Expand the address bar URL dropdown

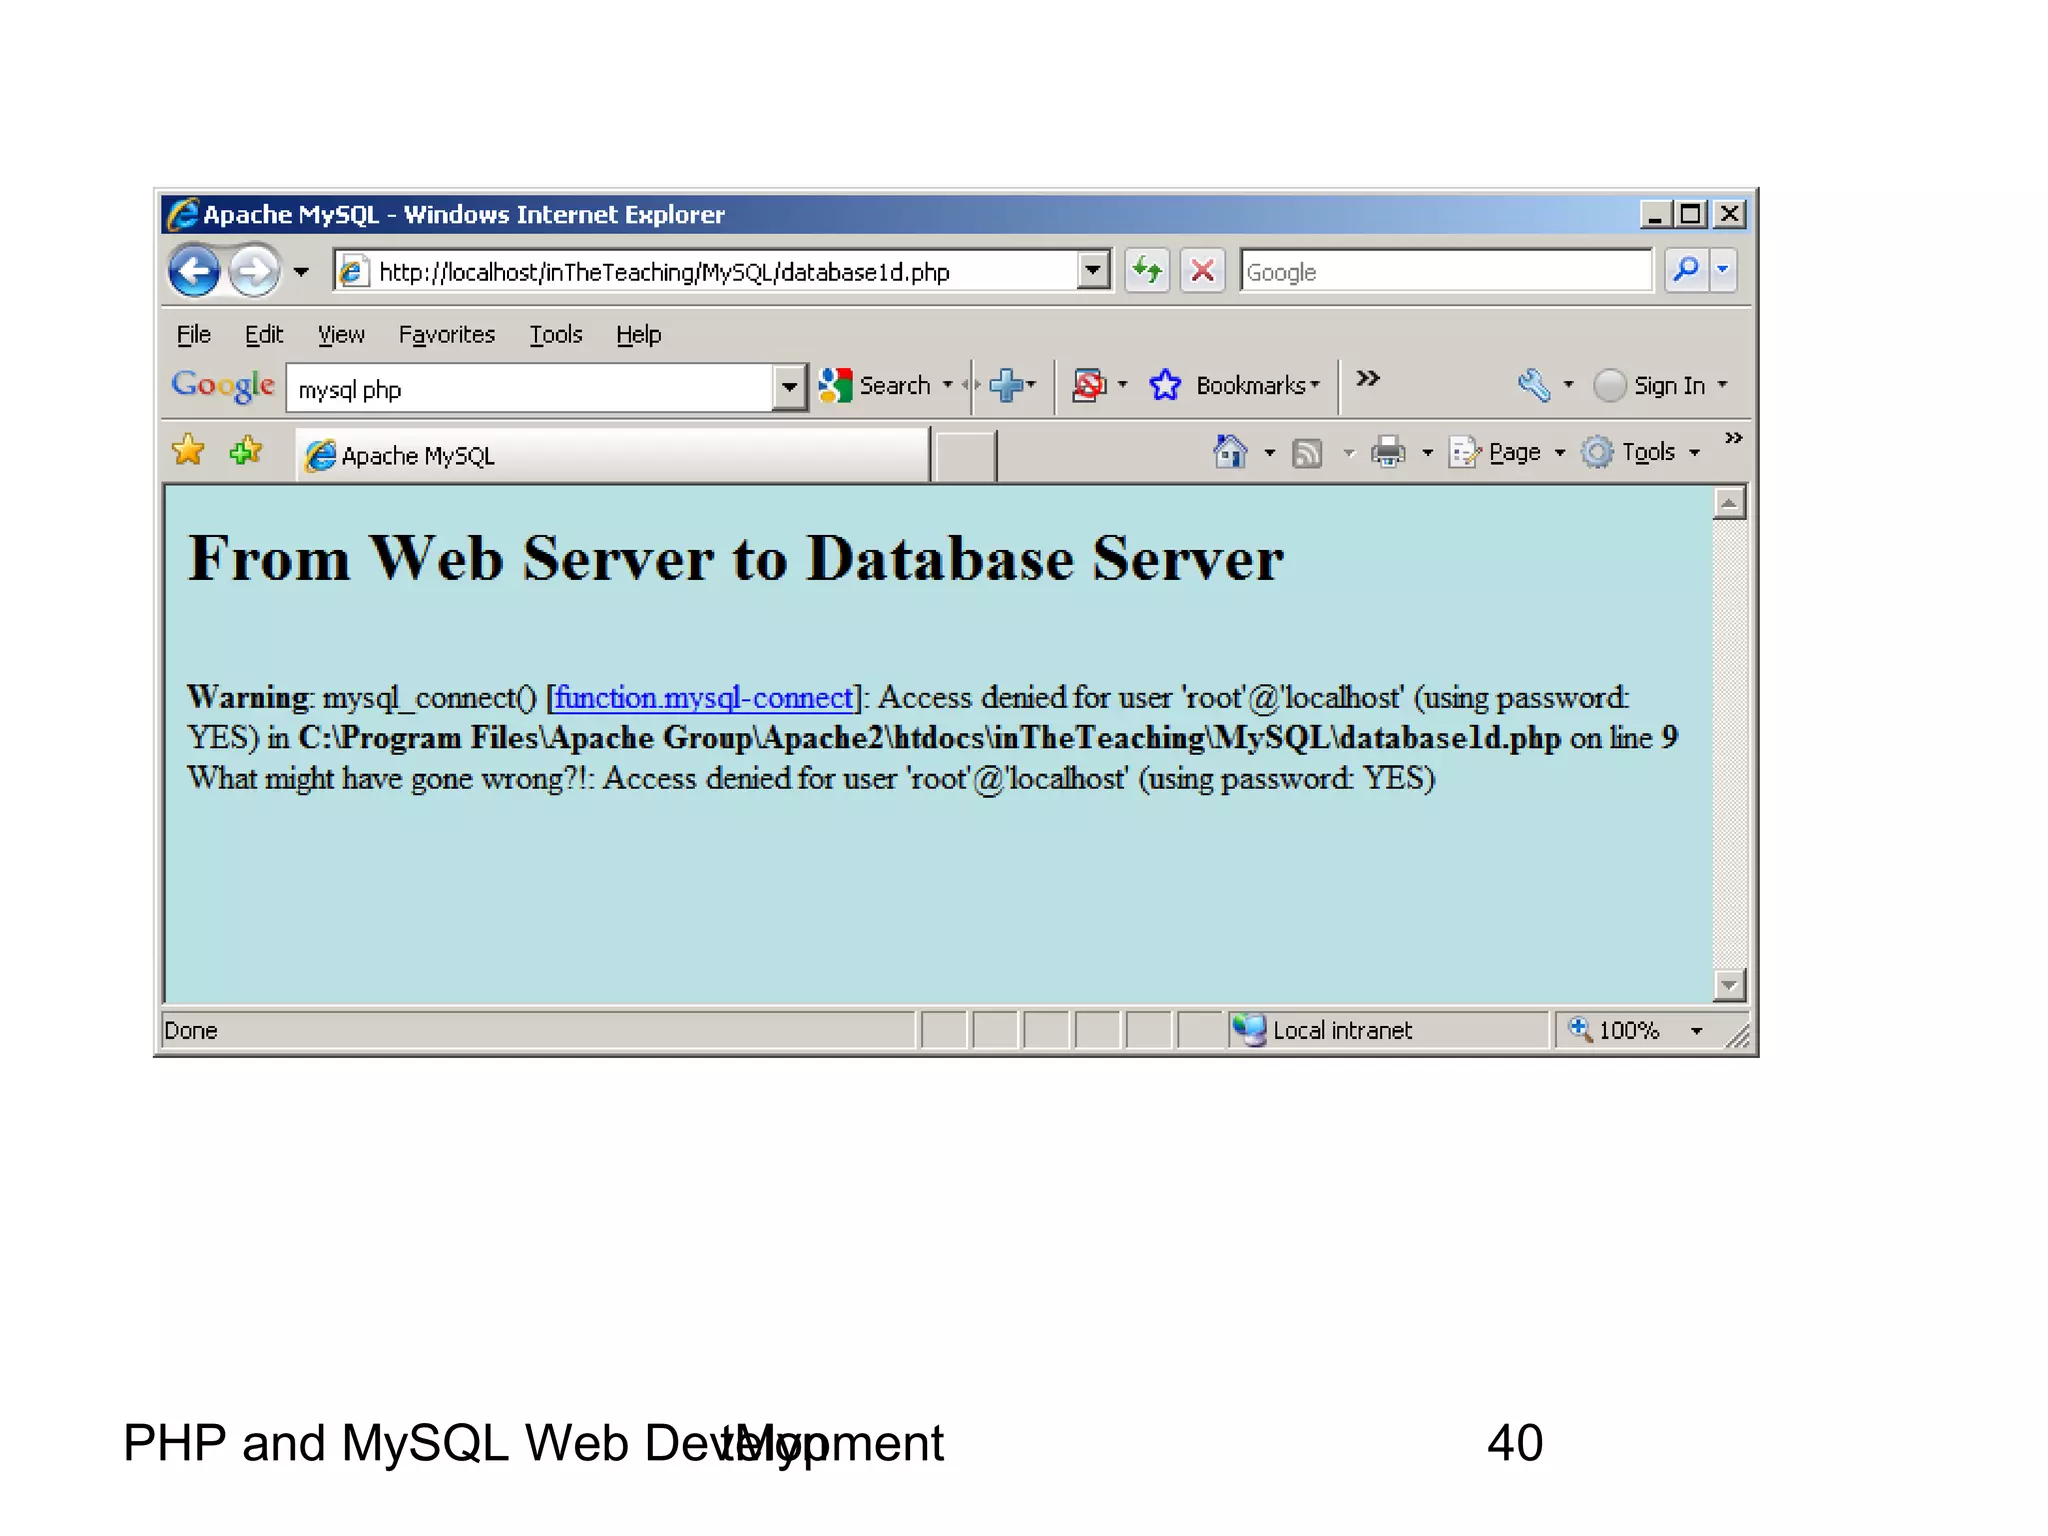pos(1093,270)
